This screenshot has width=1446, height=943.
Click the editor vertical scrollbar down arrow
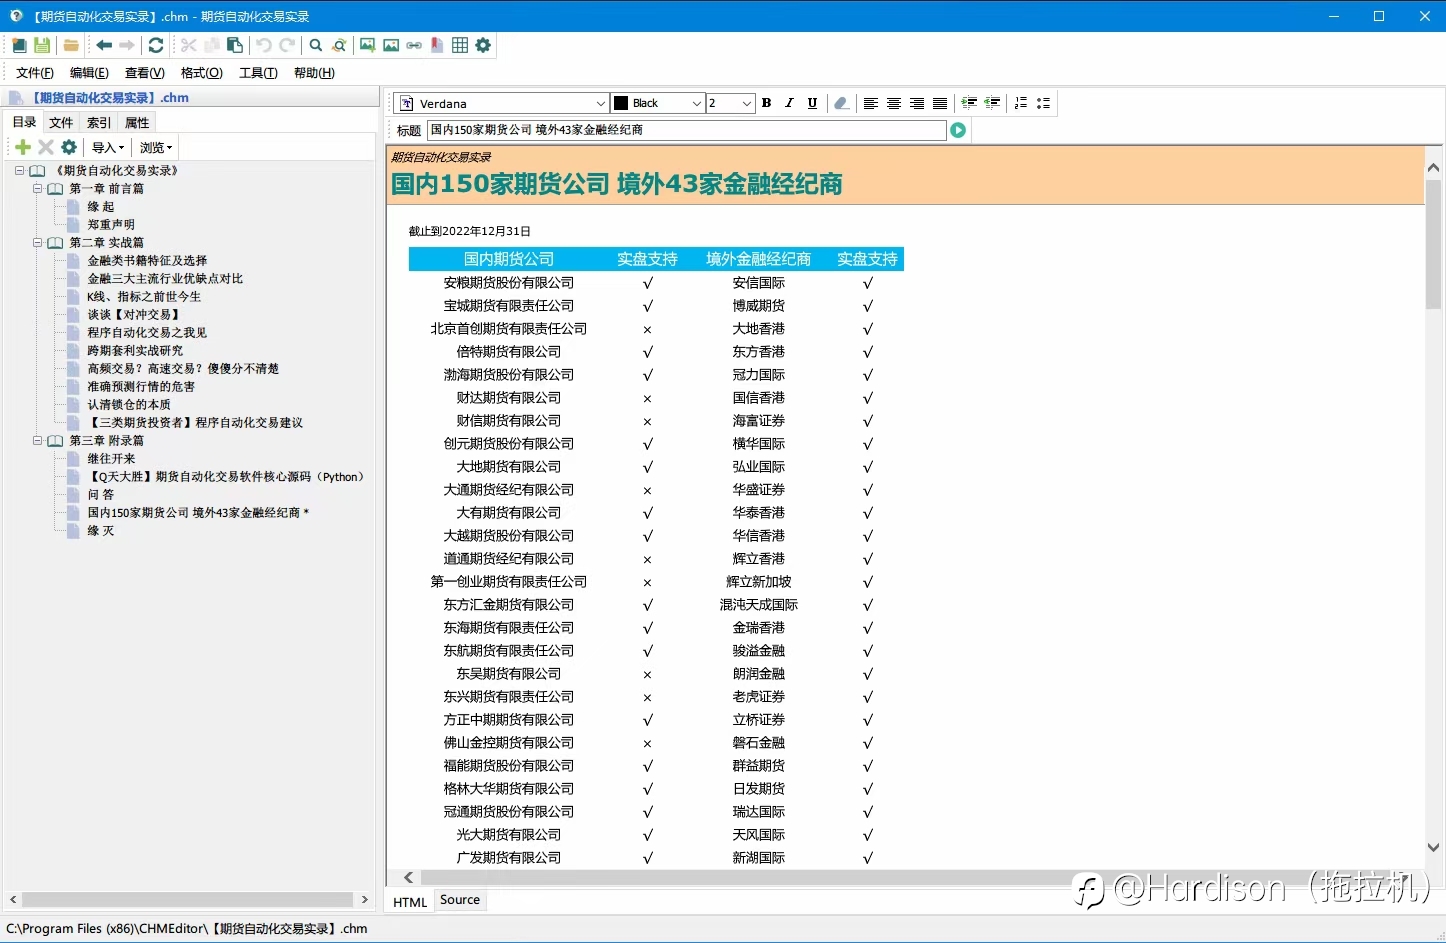point(1433,847)
